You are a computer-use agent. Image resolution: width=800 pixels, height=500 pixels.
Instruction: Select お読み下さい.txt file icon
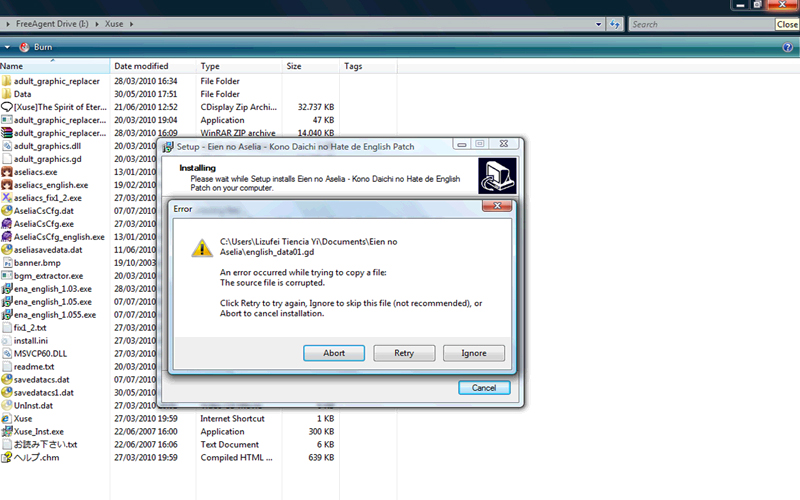coord(7,445)
